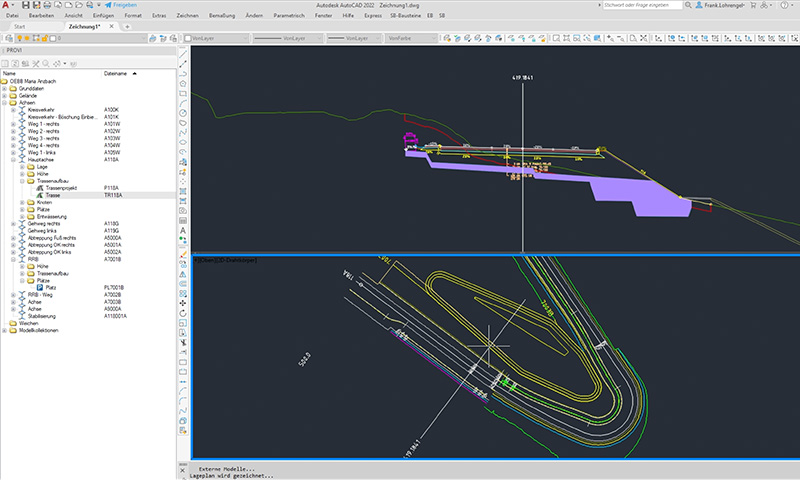Image resolution: width=800 pixels, height=480 pixels.
Task: Collapse the Hauptachse tree node
Action: click(x=13, y=158)
